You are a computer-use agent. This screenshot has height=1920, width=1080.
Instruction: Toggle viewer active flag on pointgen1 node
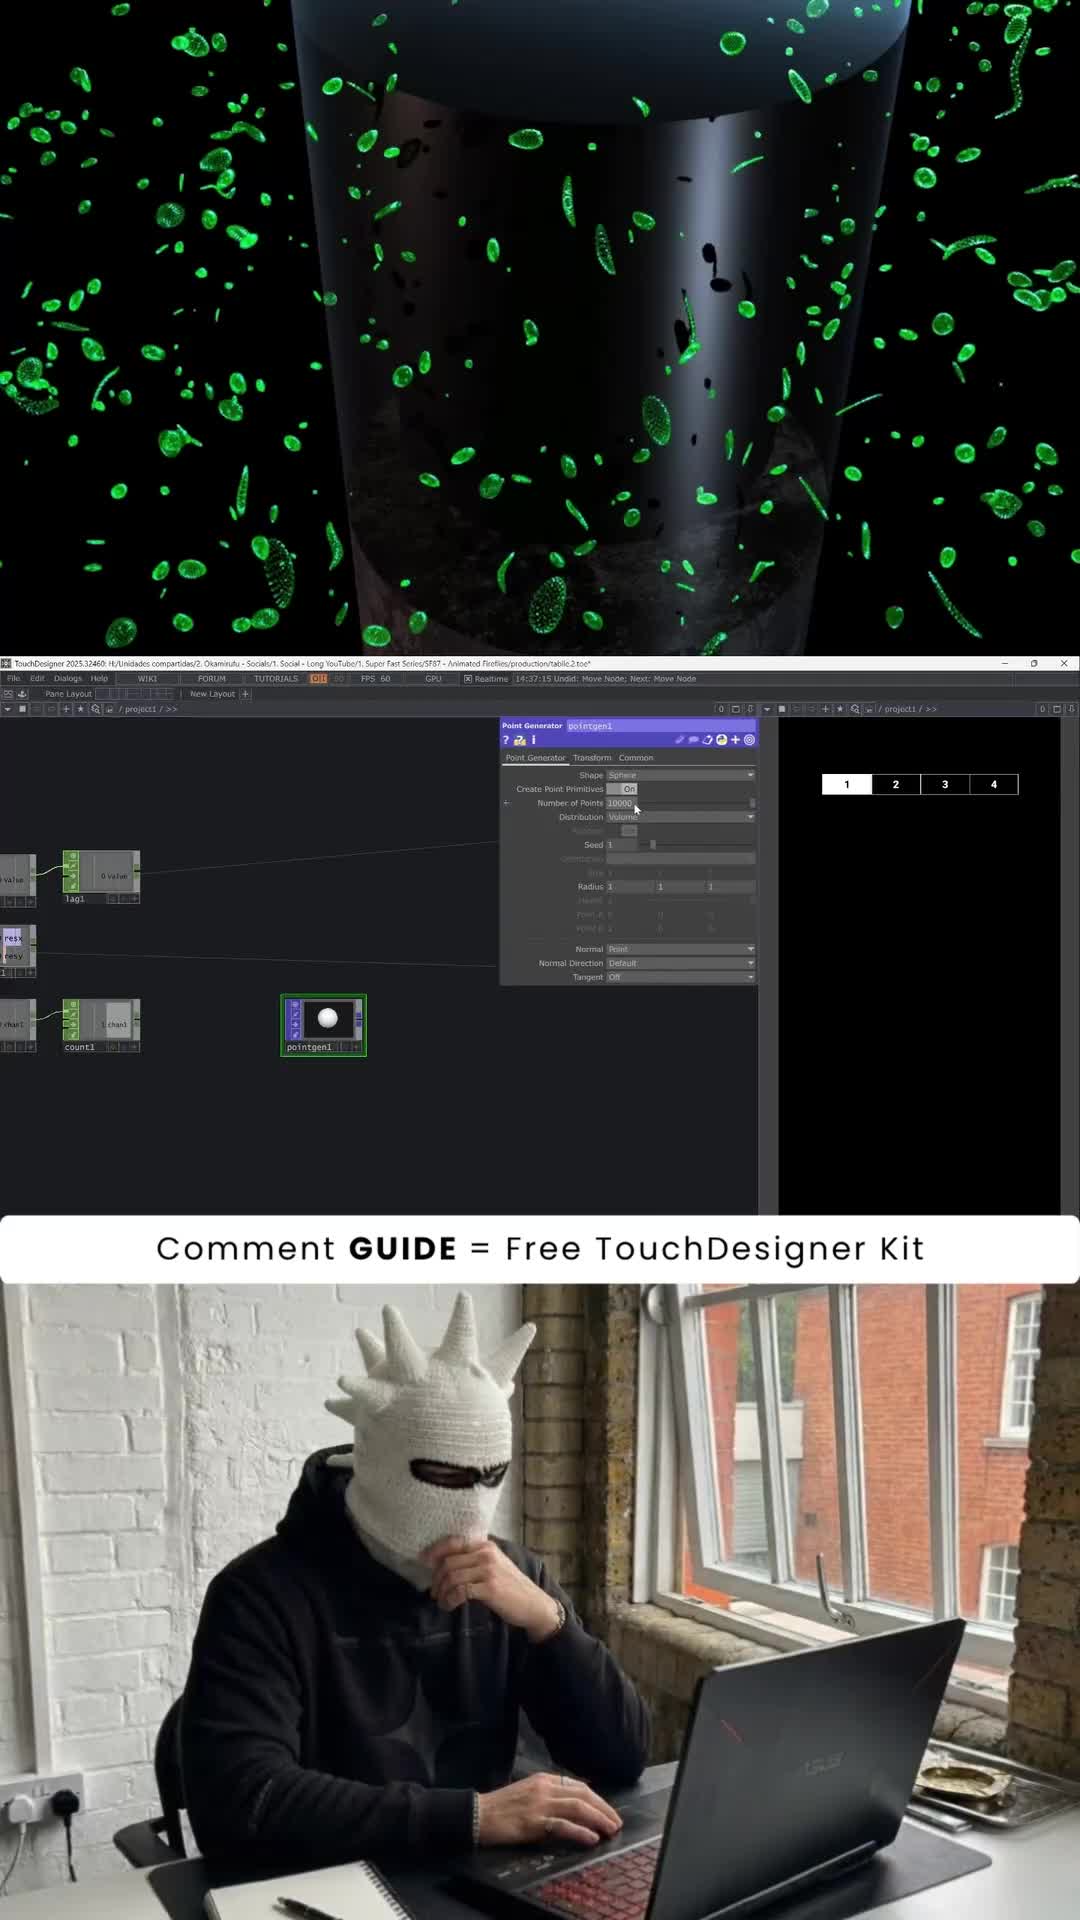click(x=356, y=1047)
